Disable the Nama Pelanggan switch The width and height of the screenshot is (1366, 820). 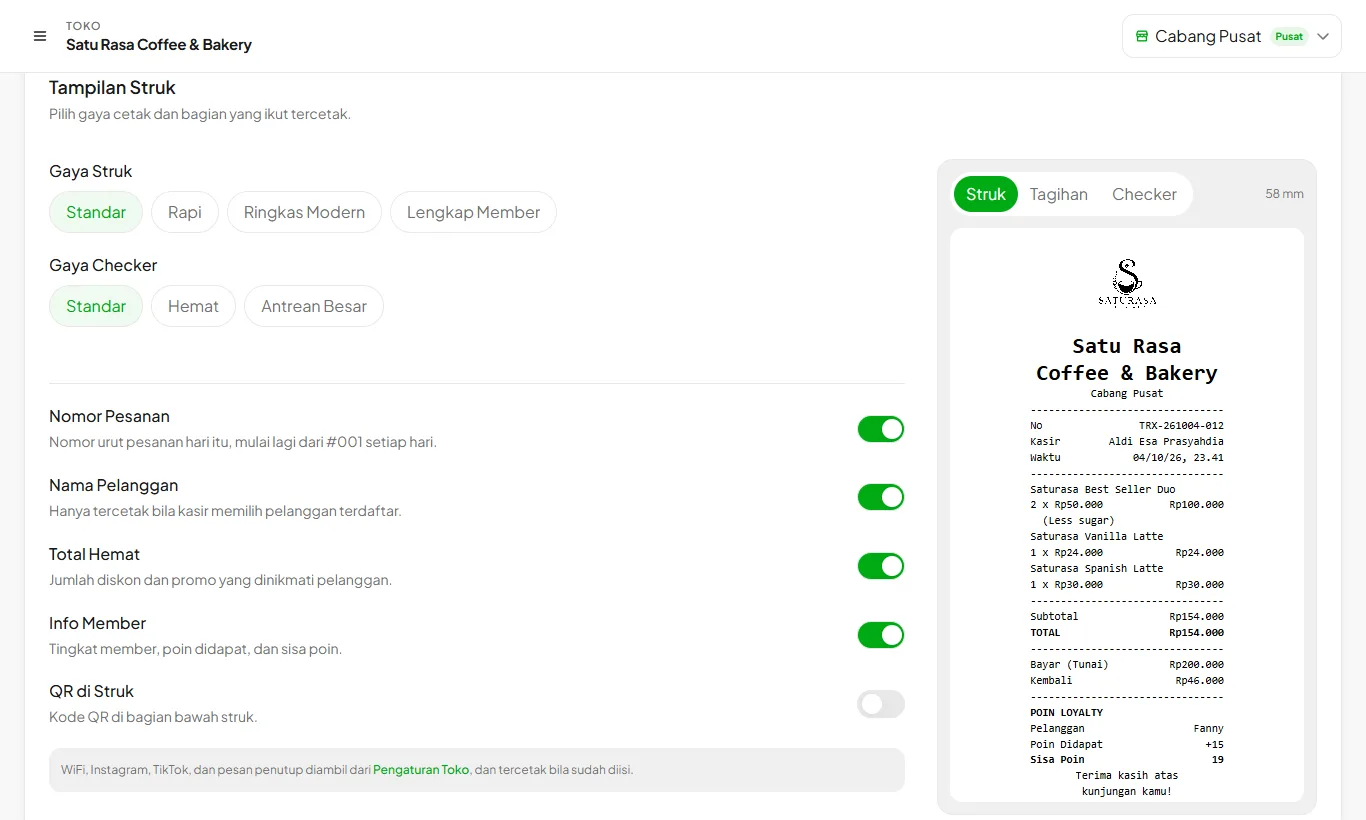point(881,497)
